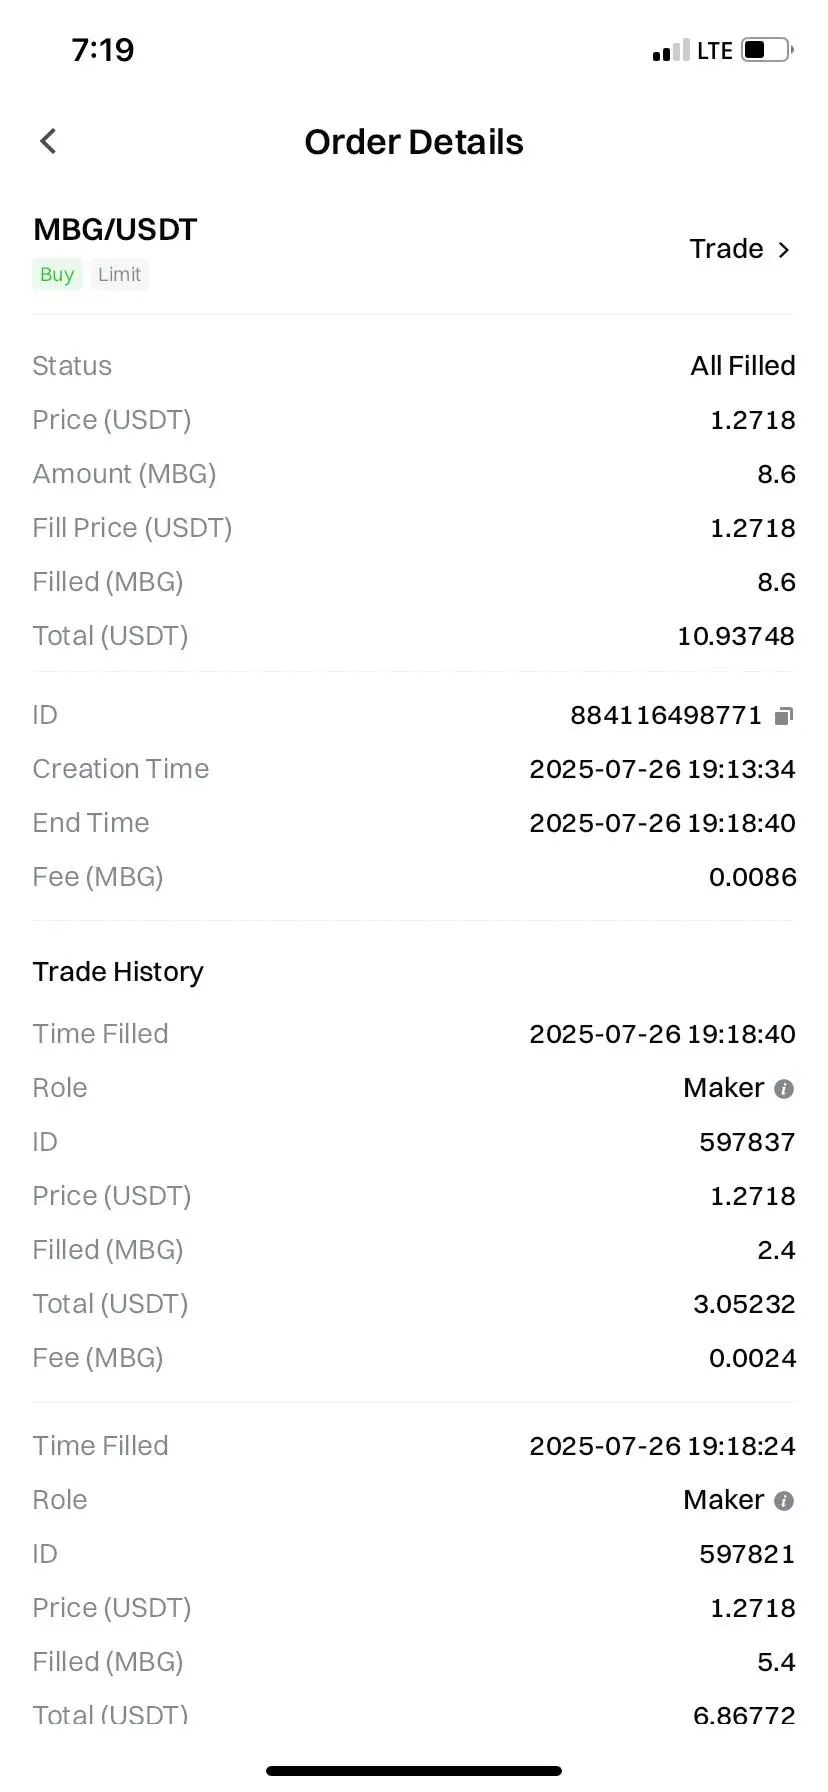Viewport: 828px width, 1792px height.
Task: Open Trade page via the chevron arrow
Action: tap(784, 249)
